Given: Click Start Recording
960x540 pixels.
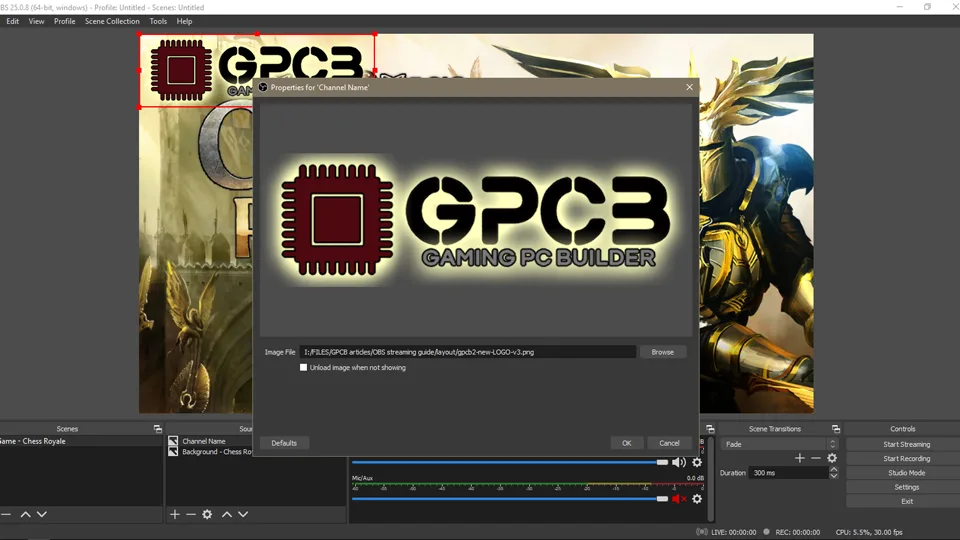Looking at the screenshot, I should pos(906,458).
